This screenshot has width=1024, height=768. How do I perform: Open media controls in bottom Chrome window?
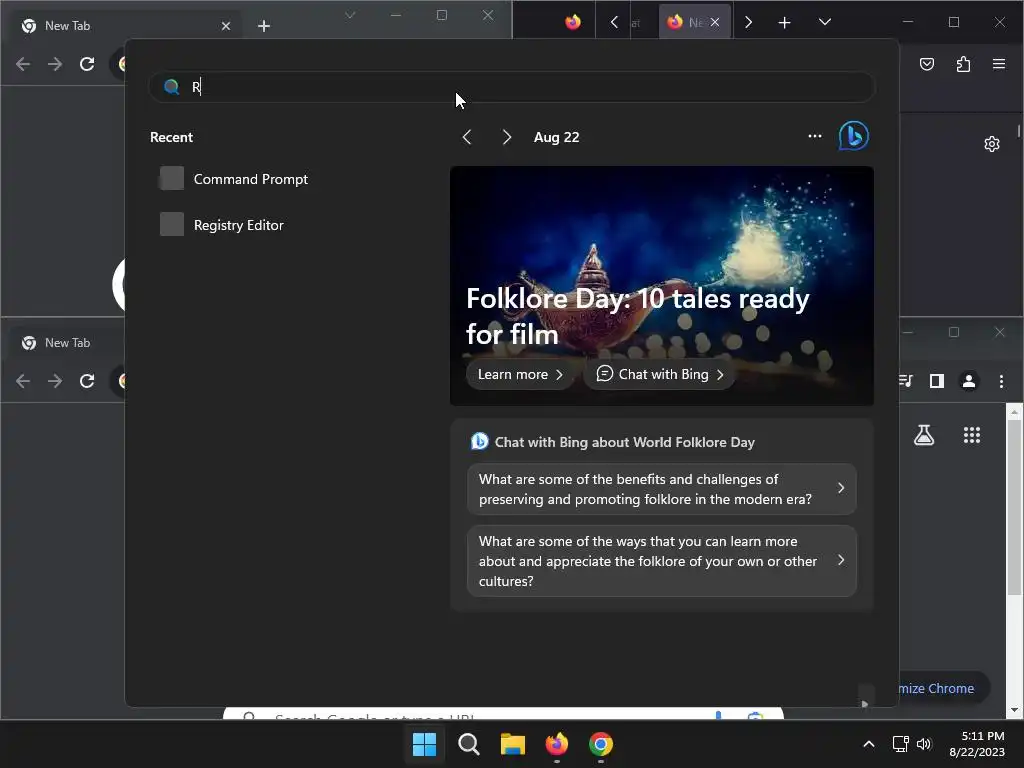906,381
